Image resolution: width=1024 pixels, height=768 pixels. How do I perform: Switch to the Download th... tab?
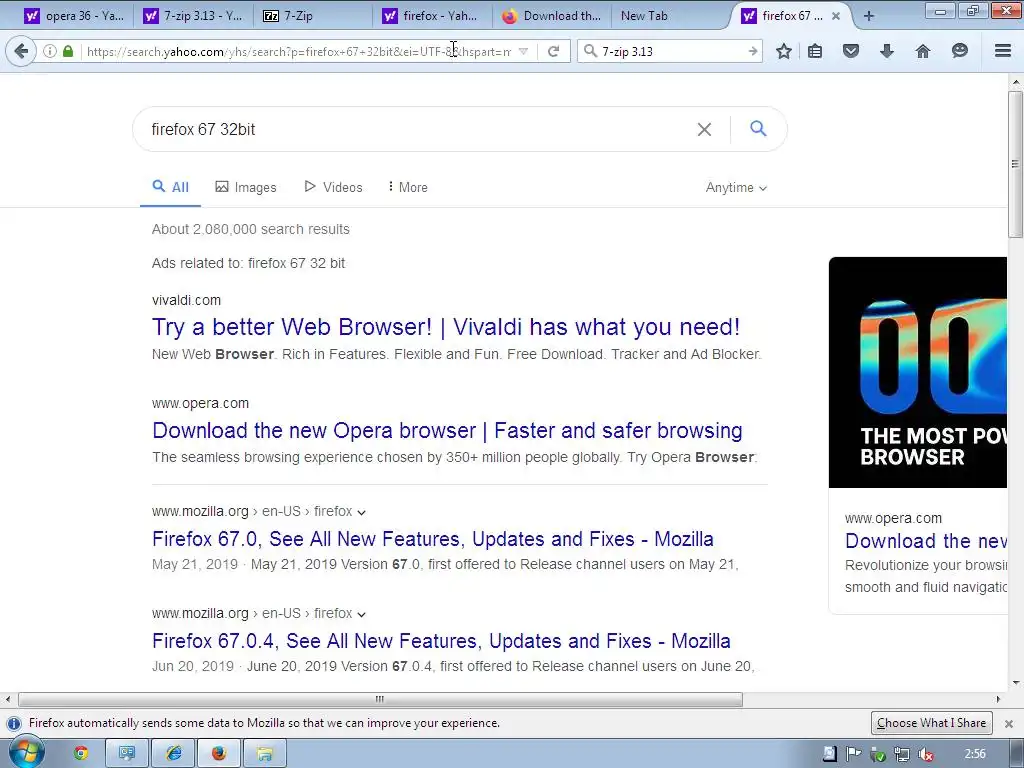click(x=551, y=16)
